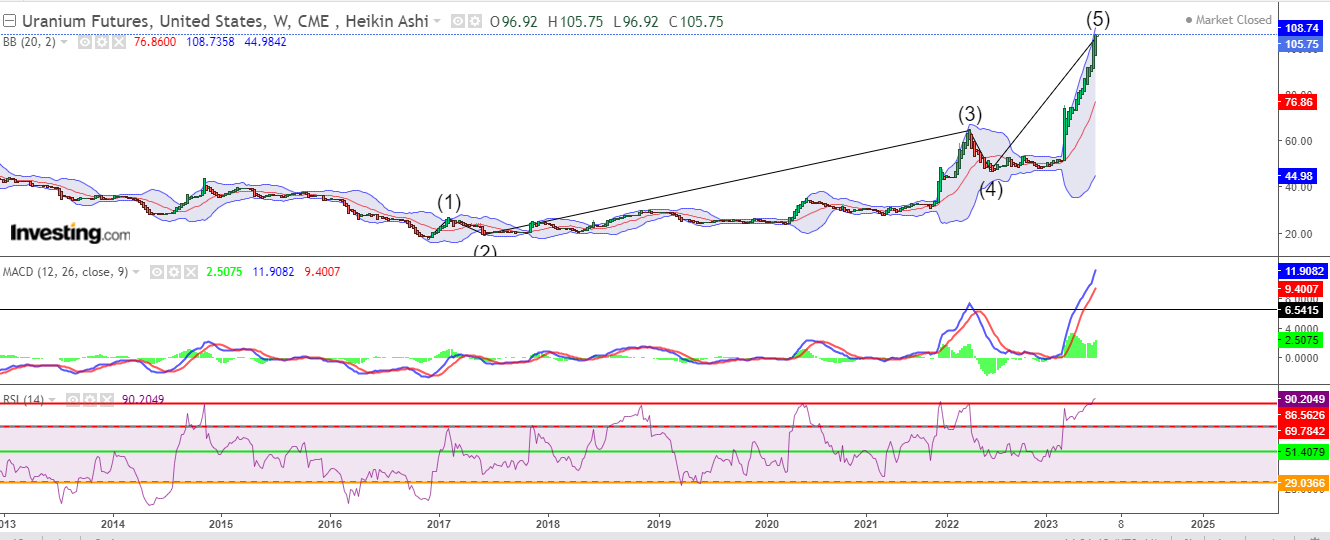Expand the MACD indicator dropdown arrow
Viewport: 1330px width, 540px height.
point(135,272)
